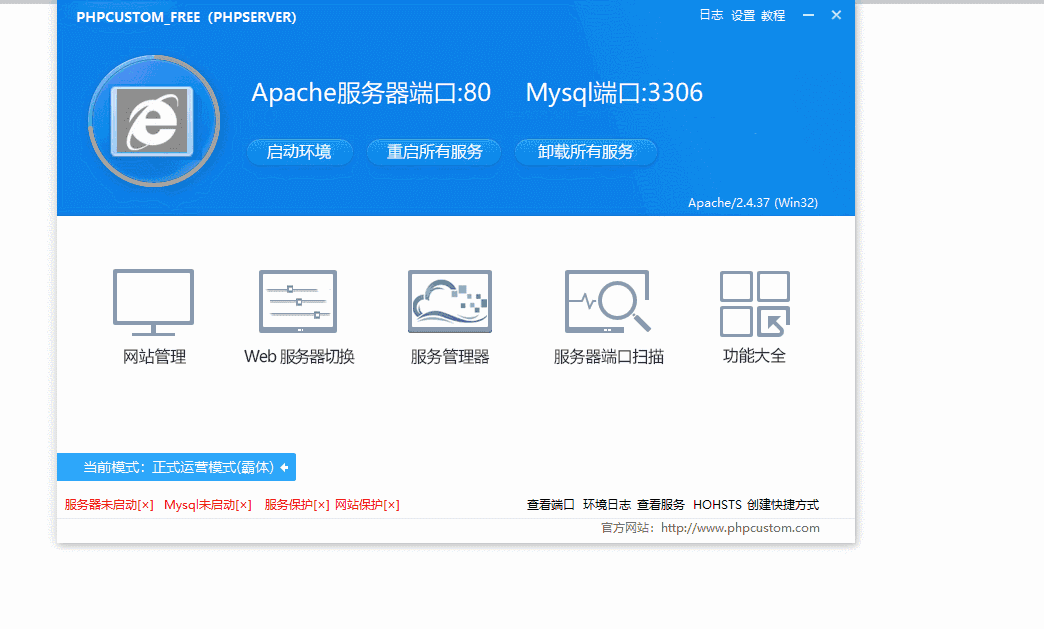Click the Web服务器切换 (Web server switch) icon
The height and width of the screenshot is (629, 1044).
point(297,315)
